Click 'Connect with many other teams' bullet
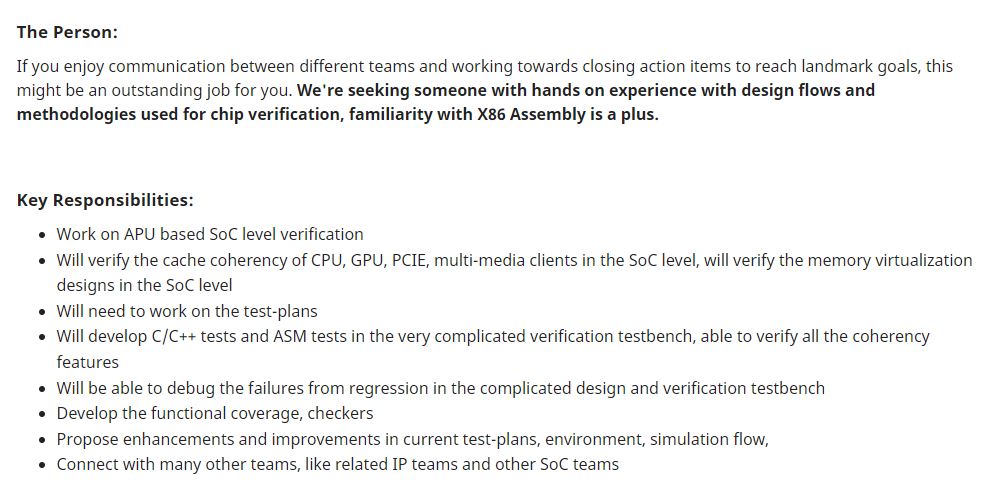The width and height of the screenshot is (1006, 494). [x=176, y=464]
